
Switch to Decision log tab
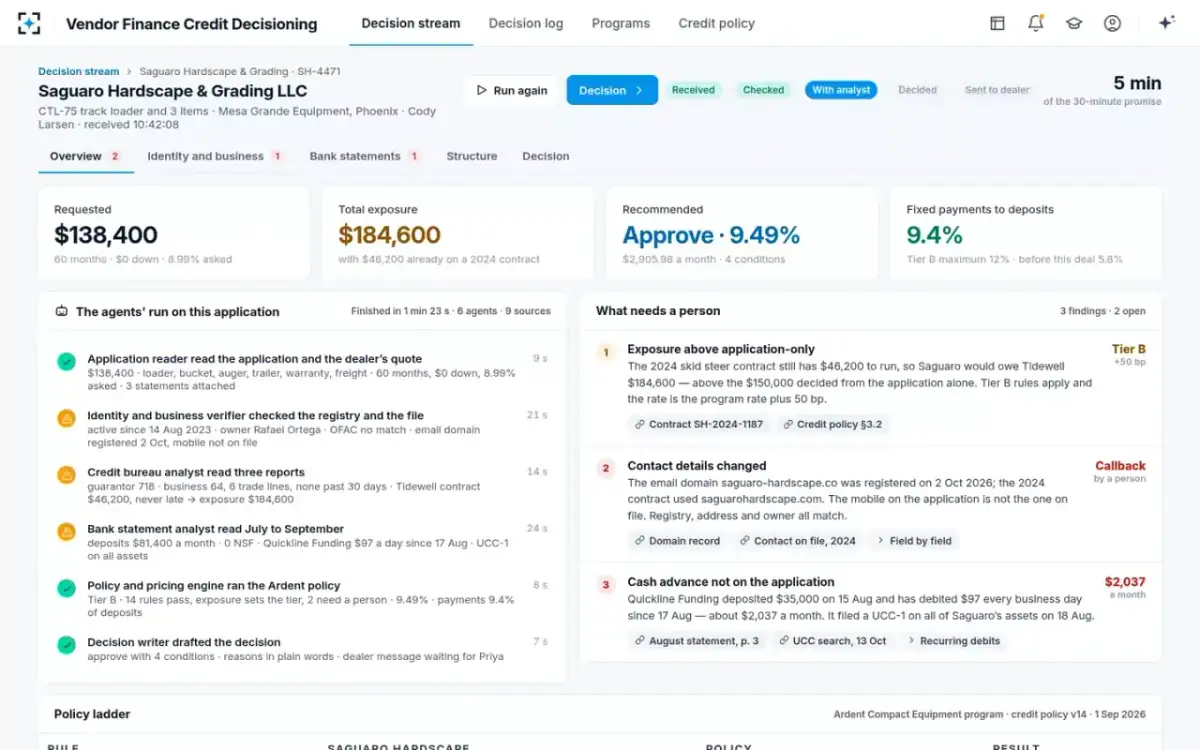tap(526, 23)
